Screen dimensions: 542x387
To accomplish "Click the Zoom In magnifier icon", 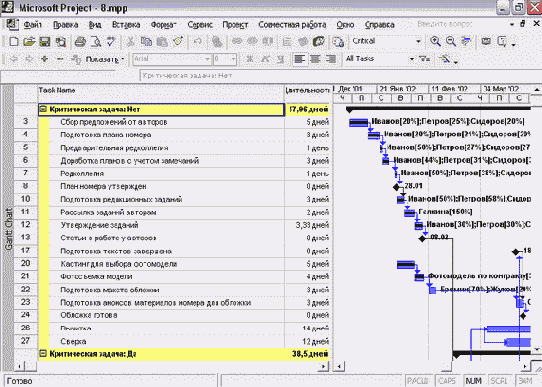I will [435, 41].
